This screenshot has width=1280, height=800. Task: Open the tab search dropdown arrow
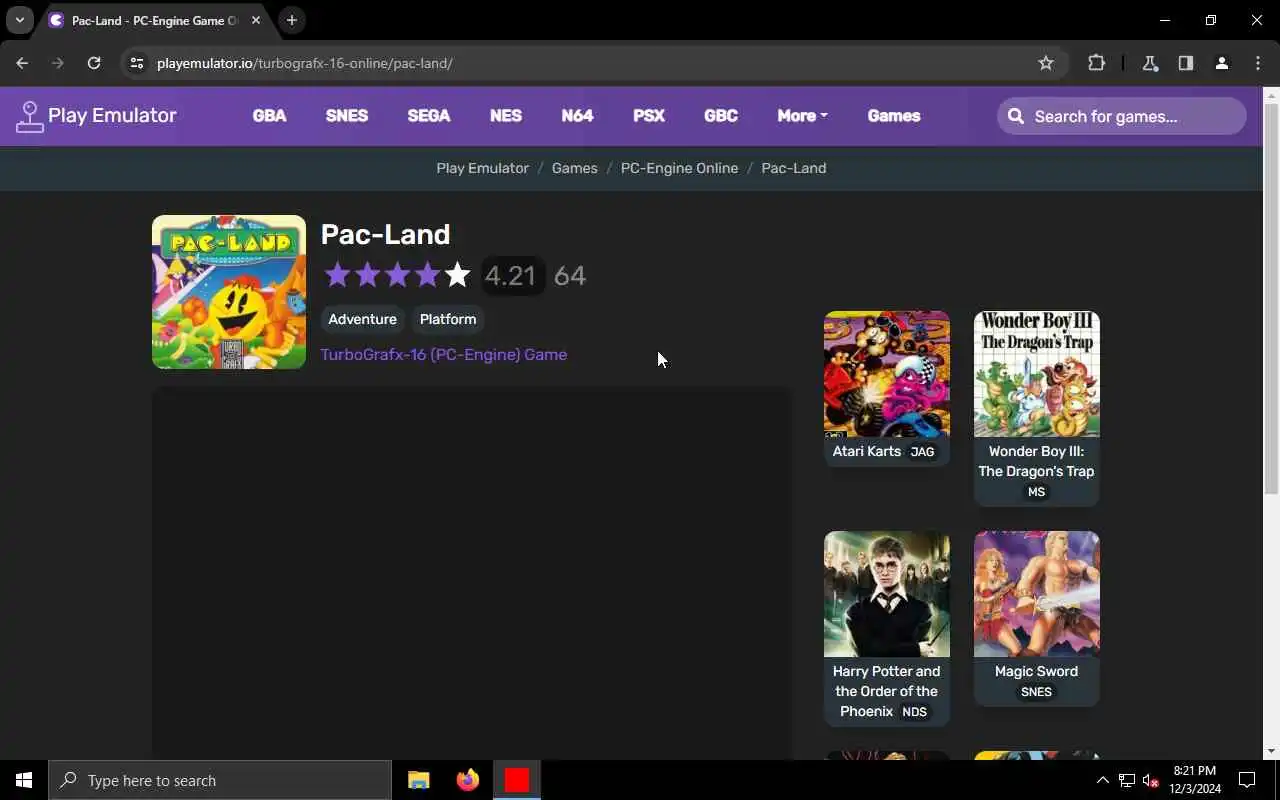tap(19, 20)
